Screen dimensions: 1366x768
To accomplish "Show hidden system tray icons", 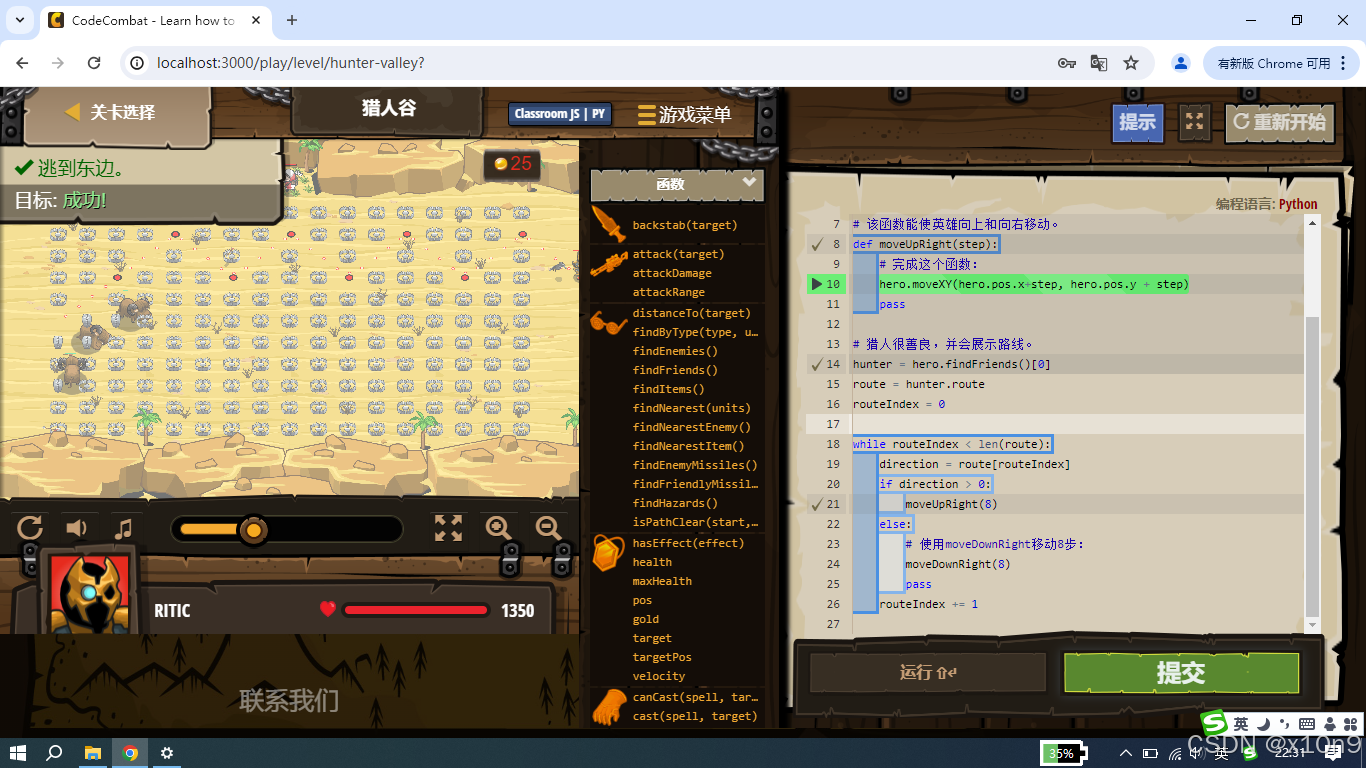I will point(1126,753).
